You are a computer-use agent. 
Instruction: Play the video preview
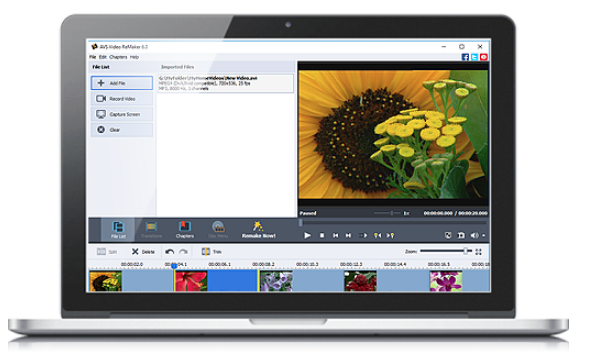[x=307, y=235]
